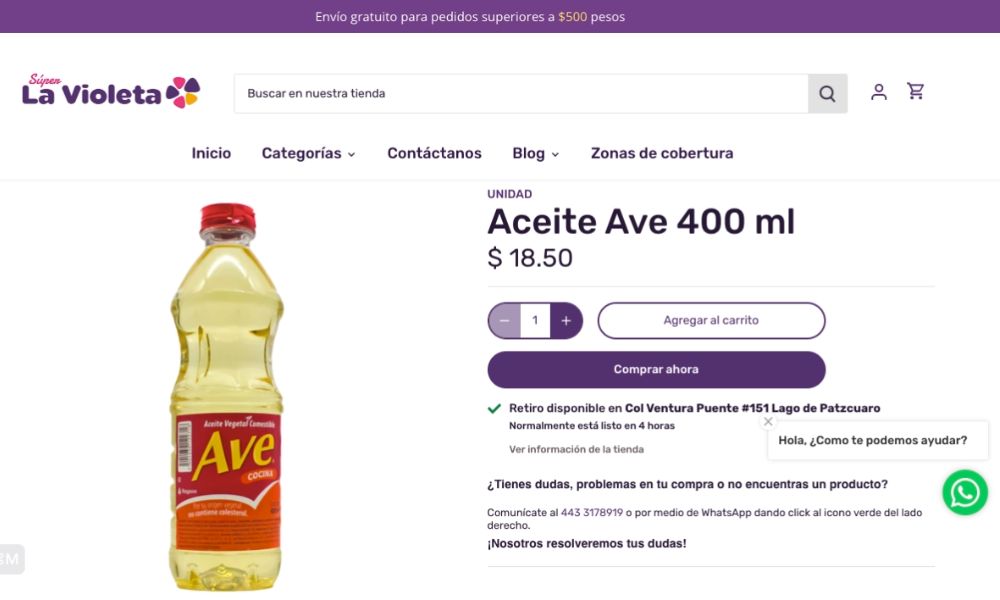Click the Súper La Violeta logo
1000x600 pixels.
click(111, 91)
